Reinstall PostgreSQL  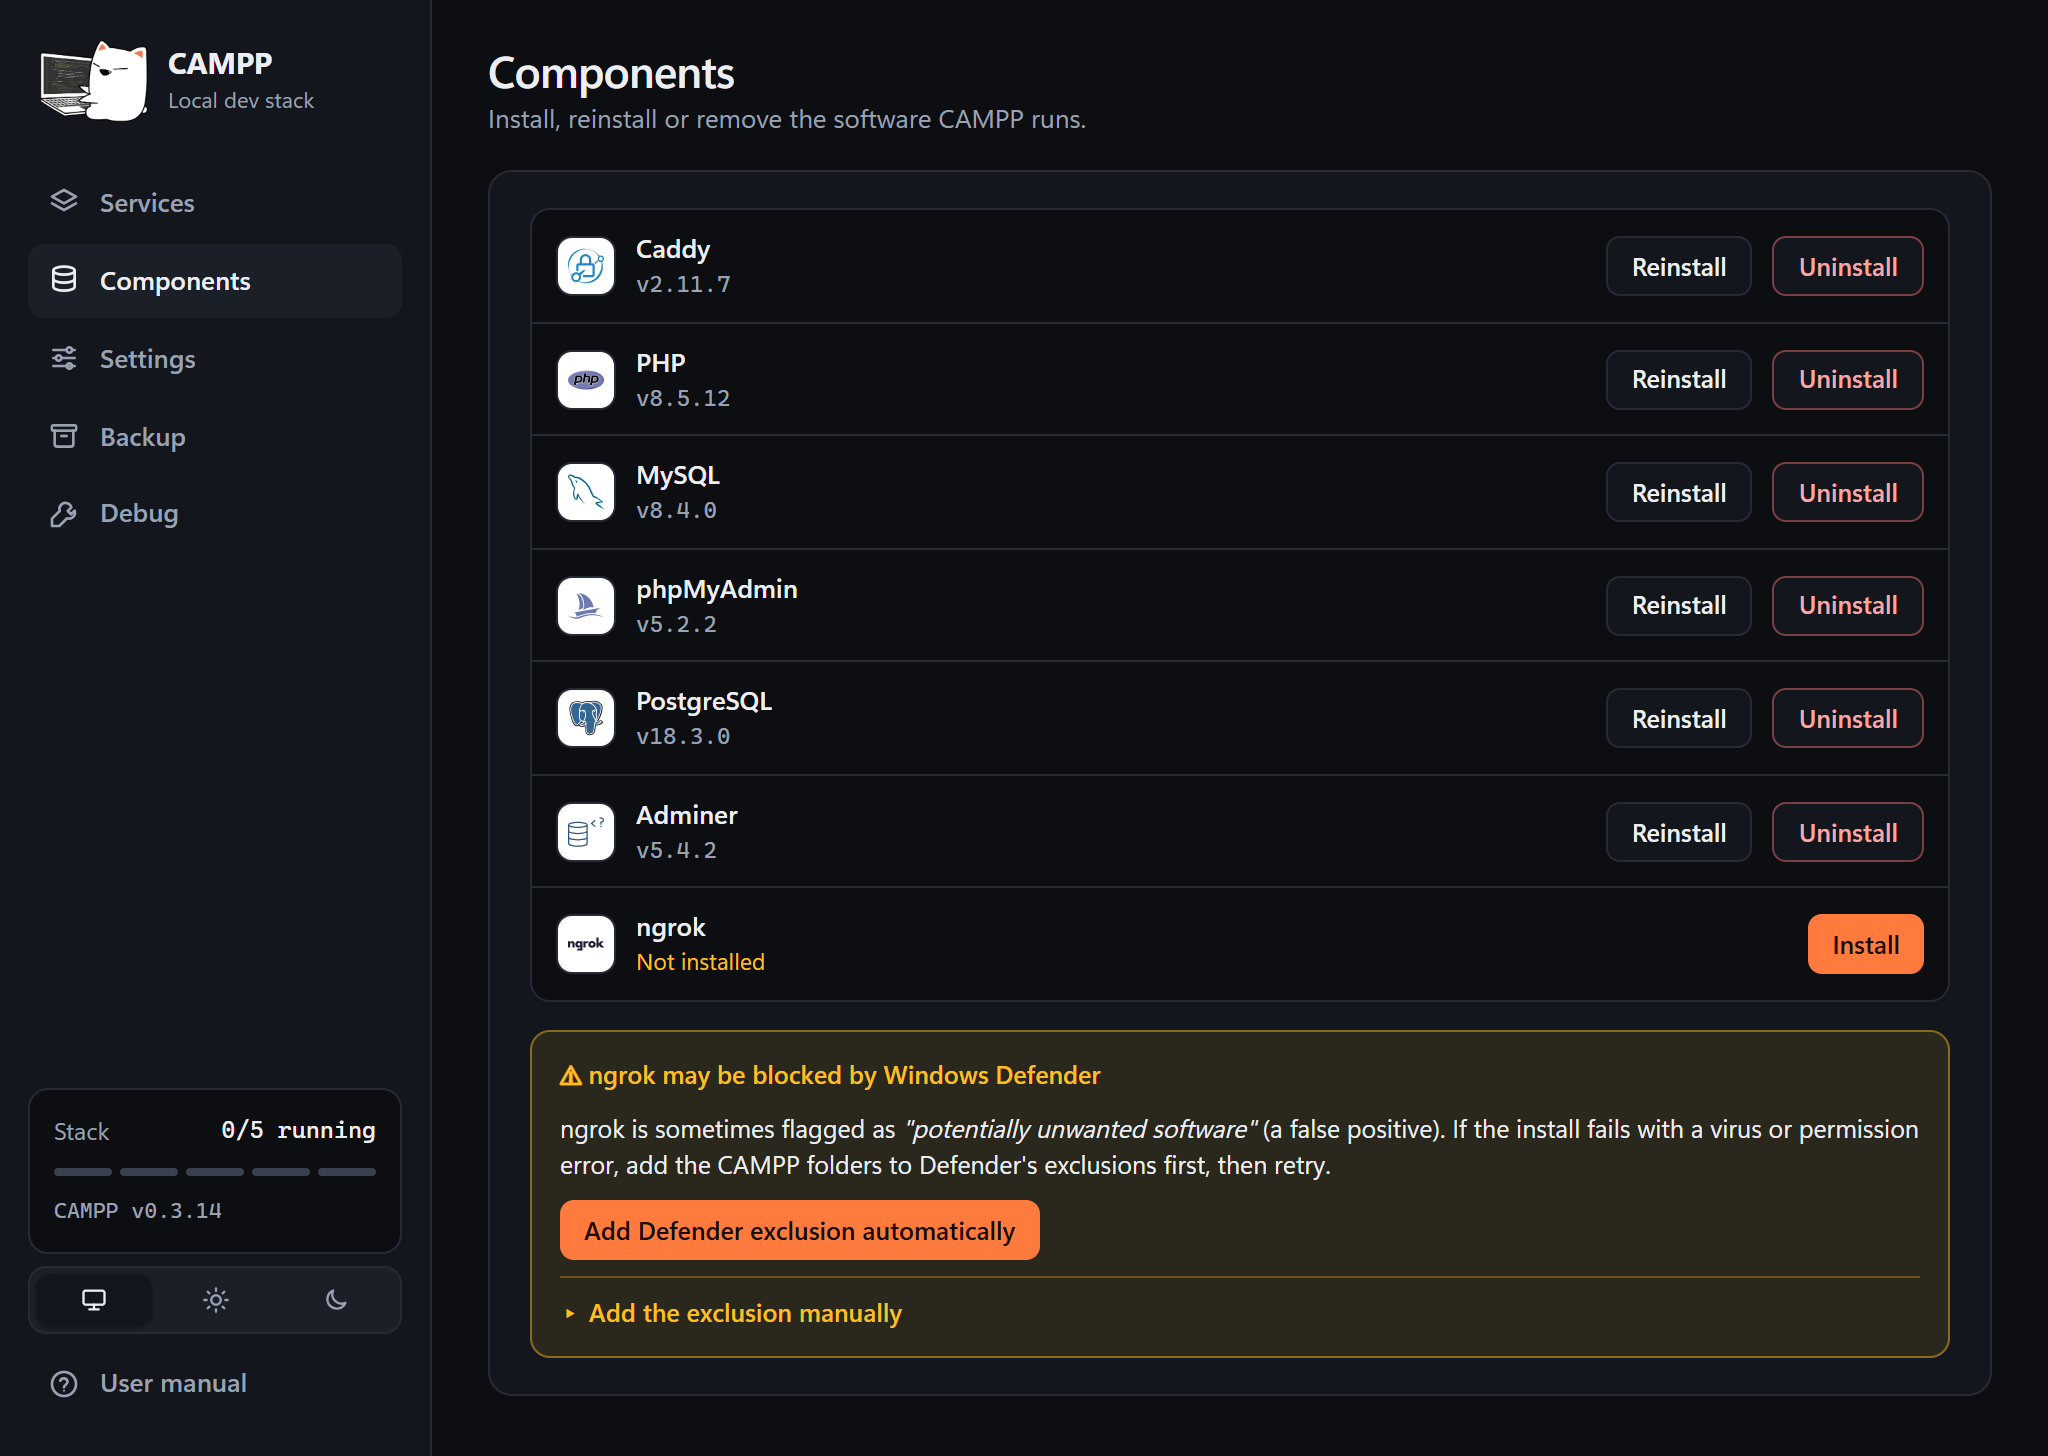[x=1679, y=718]
